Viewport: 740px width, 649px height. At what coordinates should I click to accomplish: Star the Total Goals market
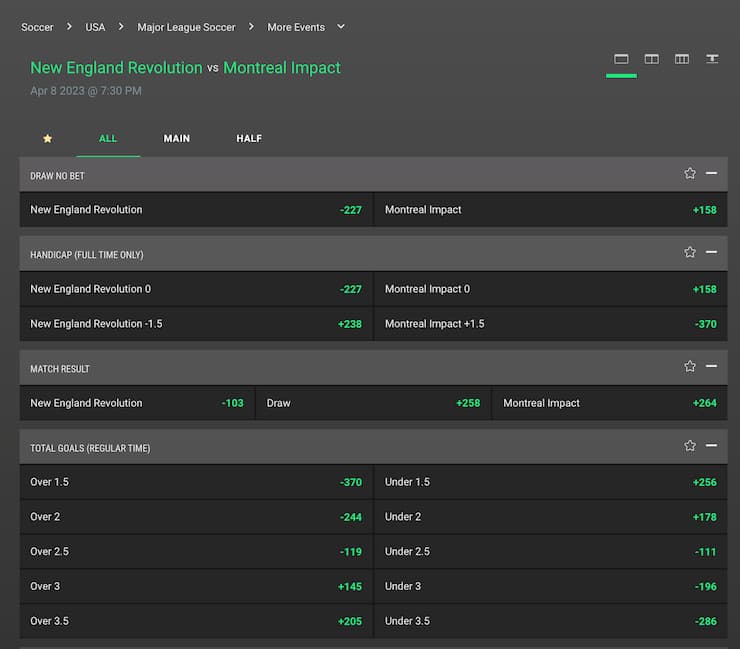(690, 446)
